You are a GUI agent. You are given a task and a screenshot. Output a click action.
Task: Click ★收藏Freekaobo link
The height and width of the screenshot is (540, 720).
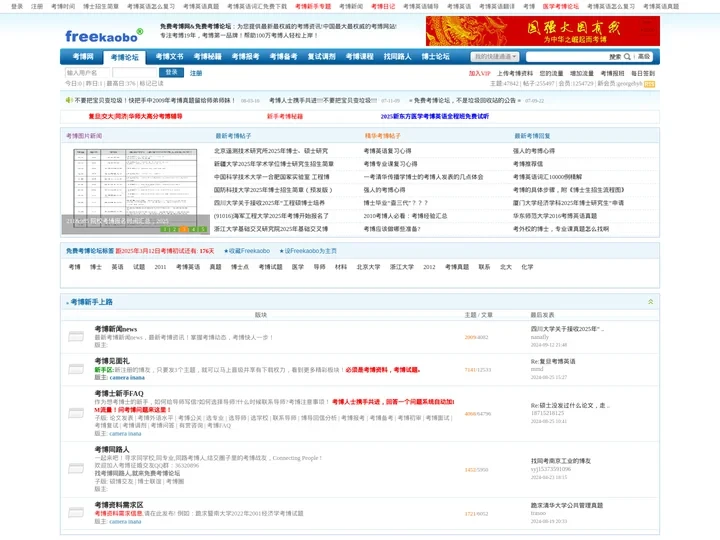247,251
